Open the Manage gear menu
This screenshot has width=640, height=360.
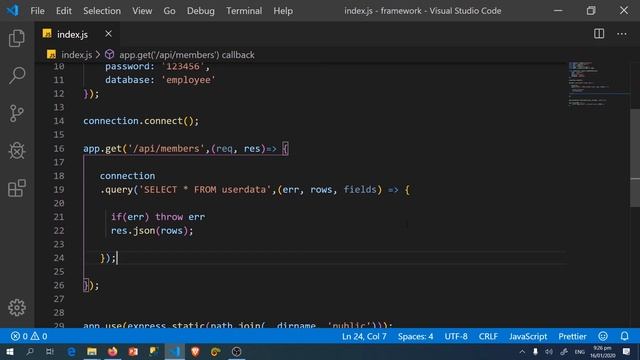[x=17, y=307]
